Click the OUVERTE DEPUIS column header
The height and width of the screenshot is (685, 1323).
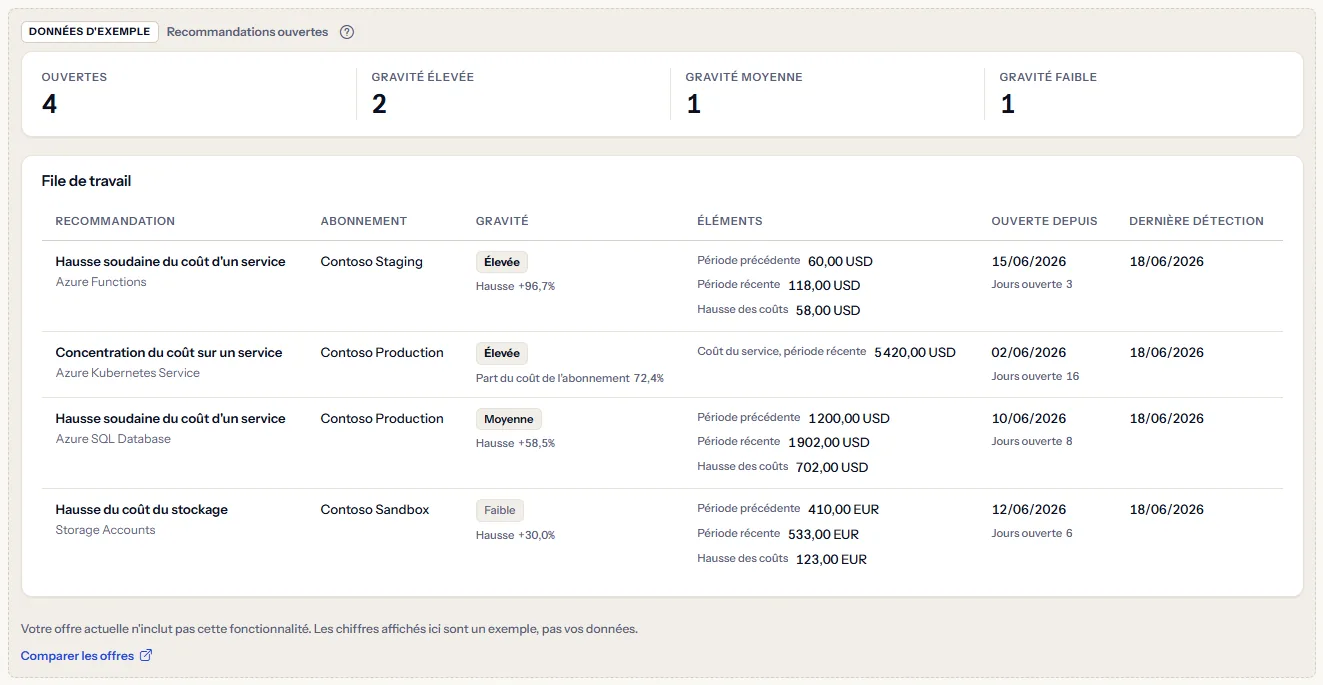click(x=1044, y=221)
